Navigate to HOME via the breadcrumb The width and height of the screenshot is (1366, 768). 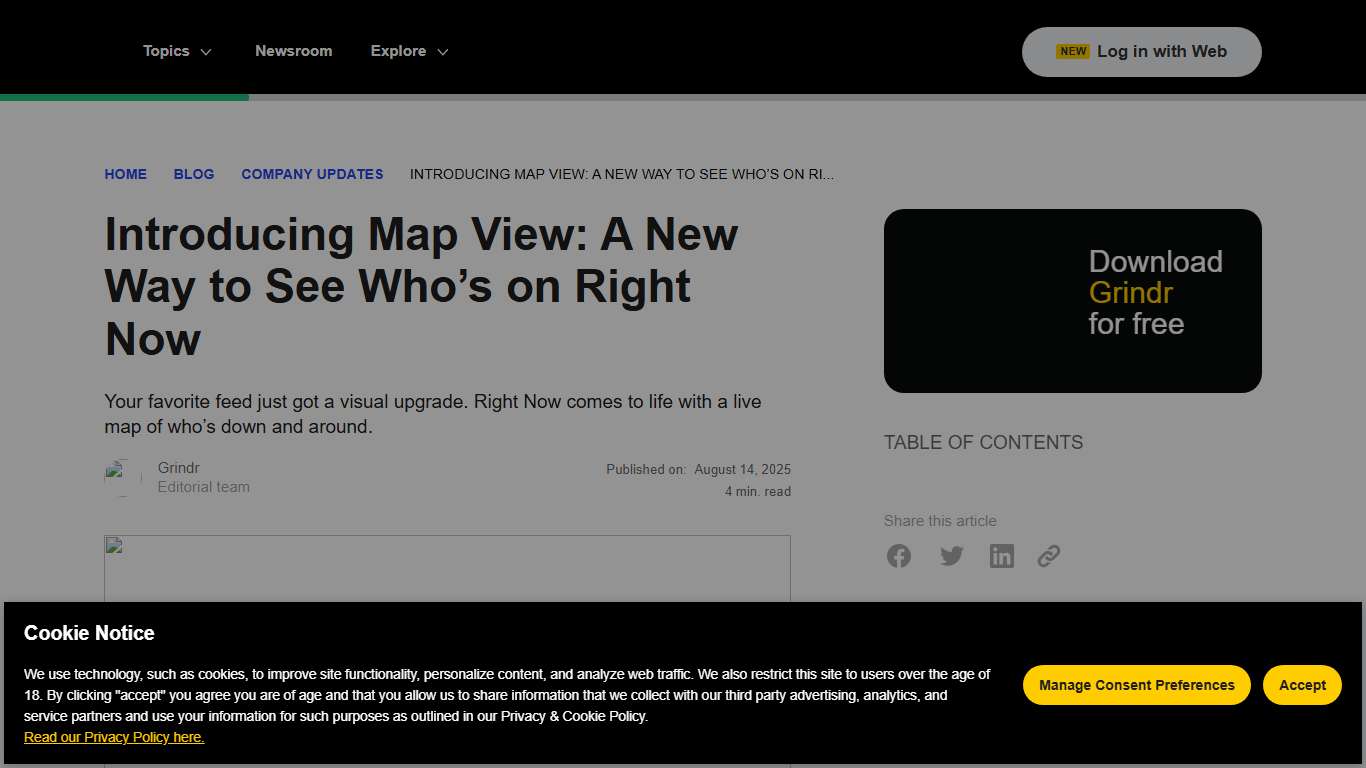point(125,174)
